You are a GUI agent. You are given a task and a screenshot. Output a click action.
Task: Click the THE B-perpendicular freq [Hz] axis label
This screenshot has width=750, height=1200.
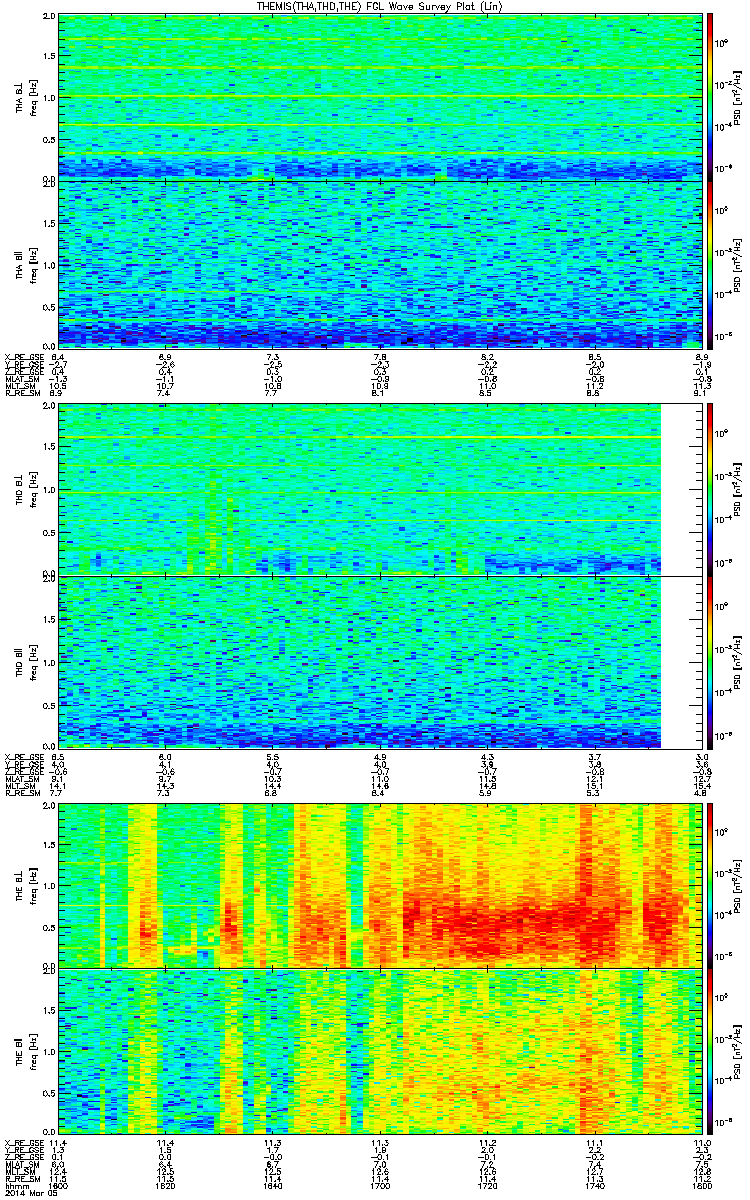pyautogui.click(x=32, y=885)
